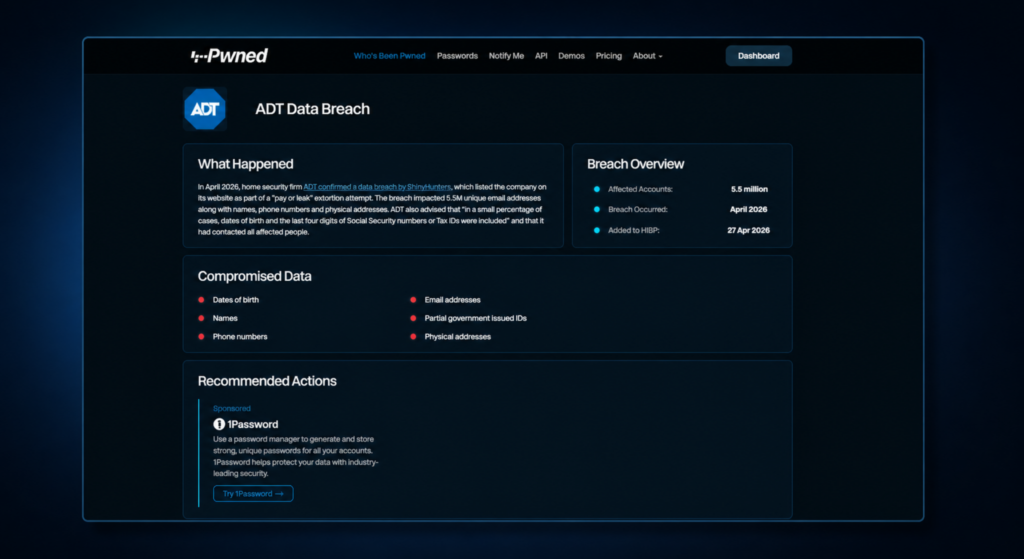Screen dimensions: 1024x559
Task: Click the Breach Overview heading
Action: [x=635, y=164]
